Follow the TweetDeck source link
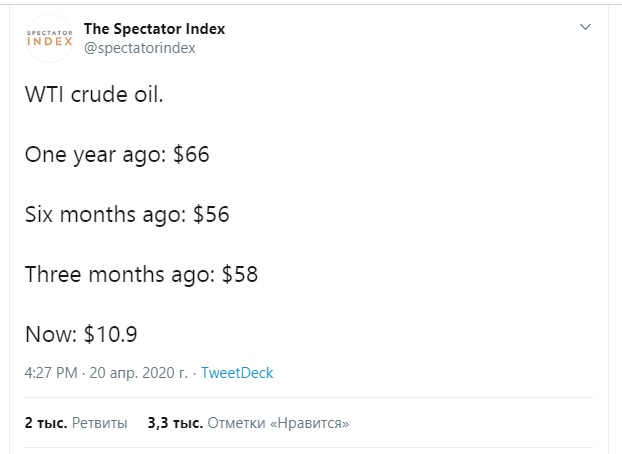The image size is (622, 454). (x=237, y=373)
